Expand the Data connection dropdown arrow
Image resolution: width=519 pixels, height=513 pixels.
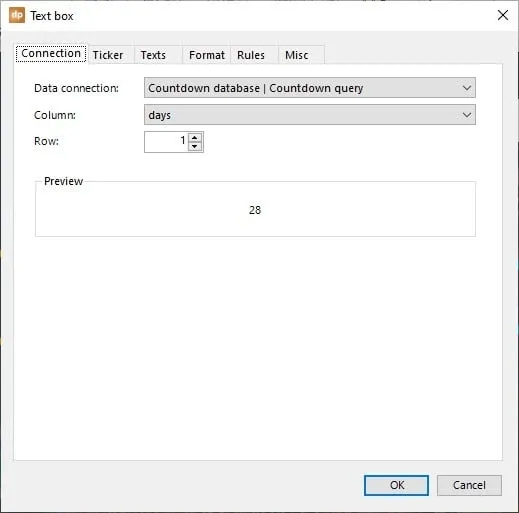467,88
